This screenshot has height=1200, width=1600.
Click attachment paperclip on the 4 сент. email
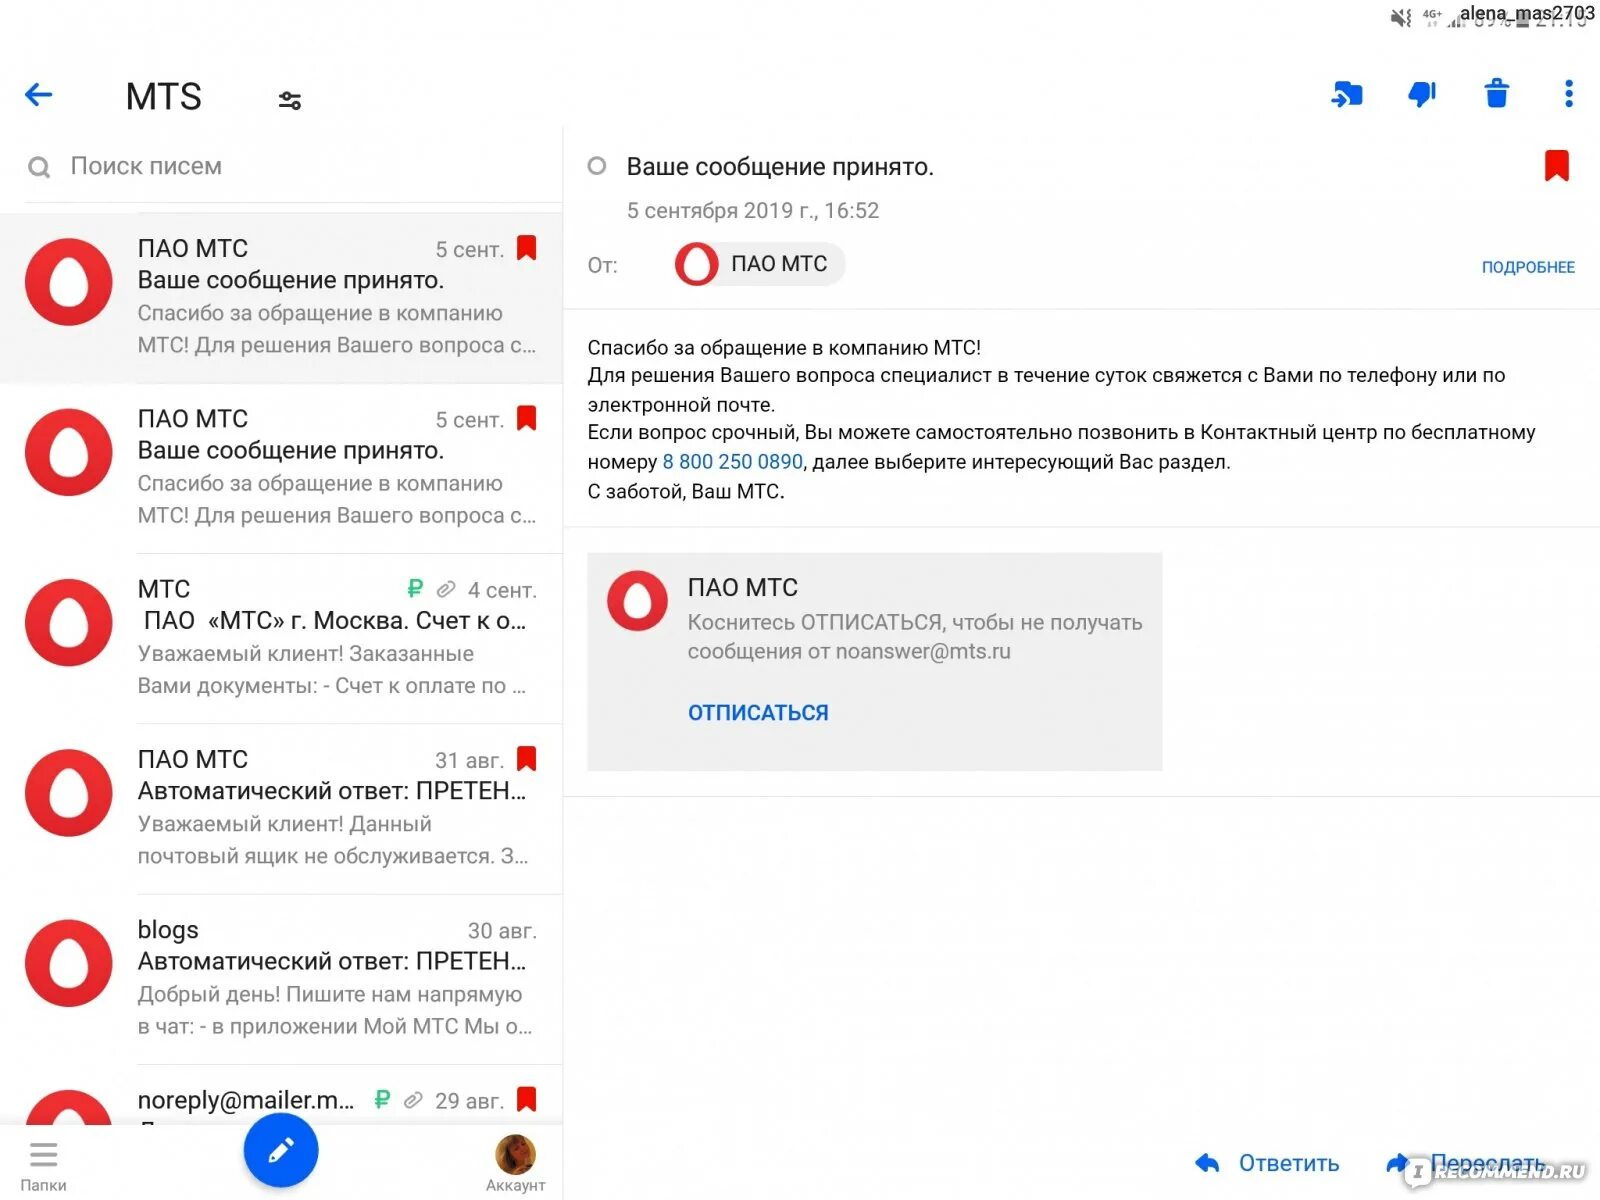(446, 589)
